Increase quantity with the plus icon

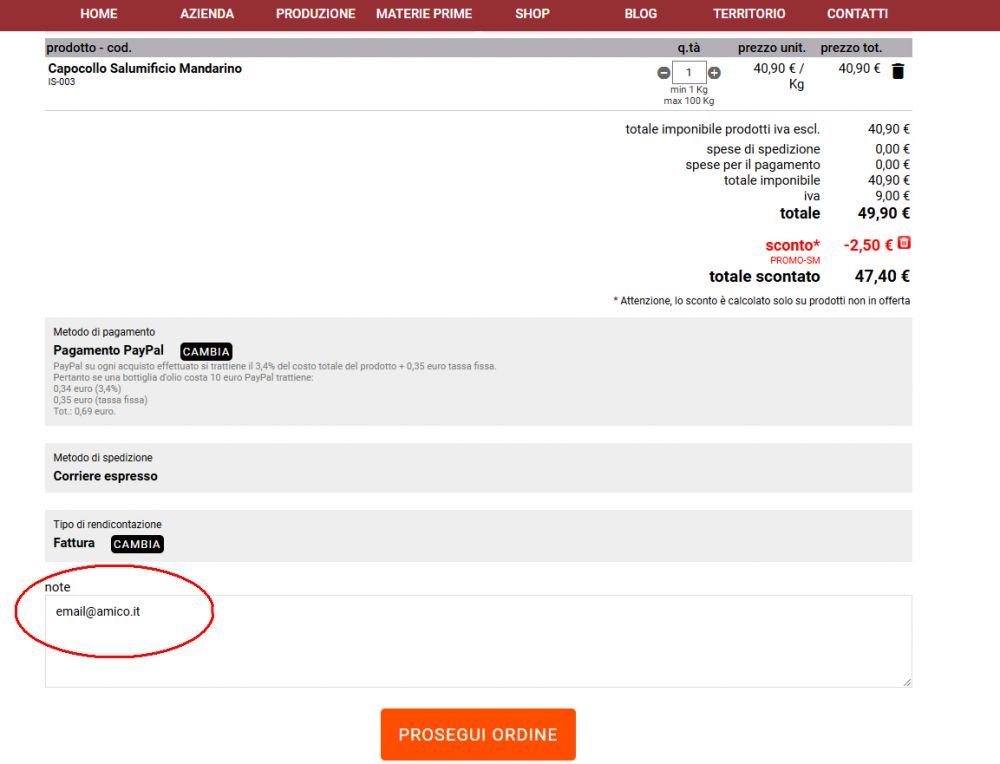coord(714,73)
